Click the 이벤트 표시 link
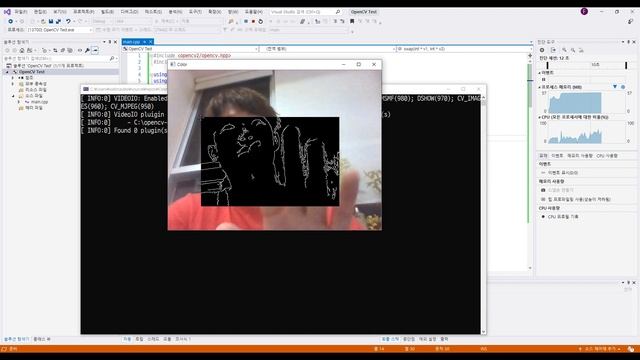Image resolution: width=640 pixels, height=360 pixels. (562, 173)
